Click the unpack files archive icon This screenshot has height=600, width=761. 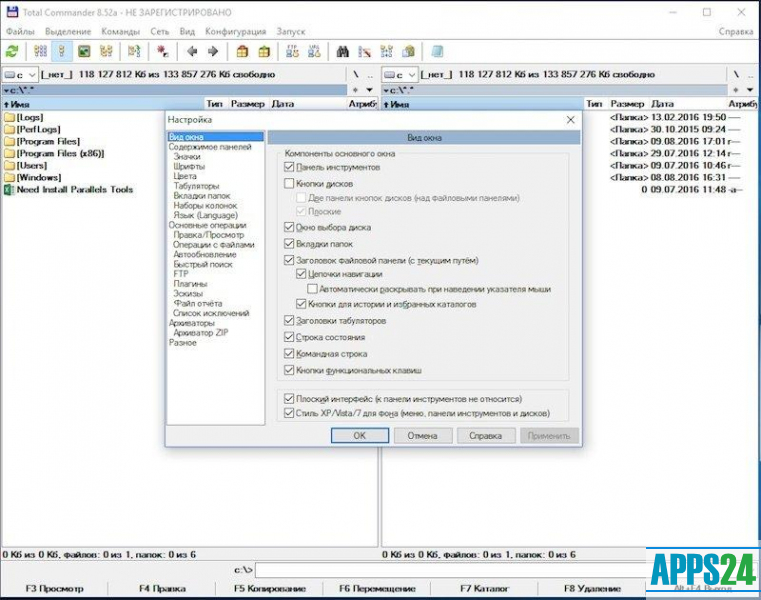264,51
